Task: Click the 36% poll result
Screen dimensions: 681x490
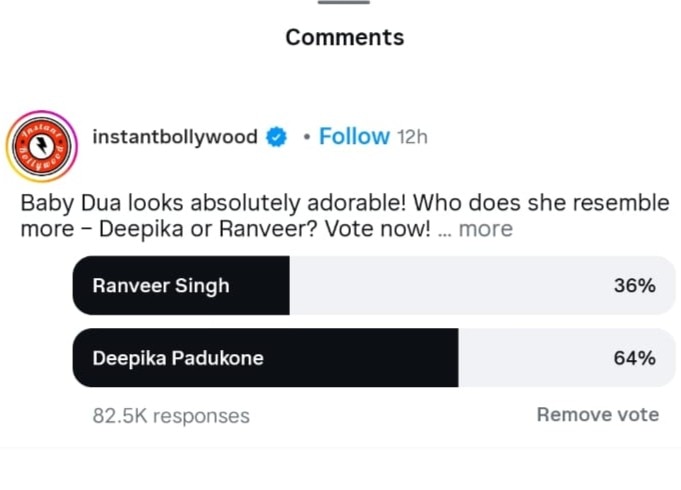Action: [634, 286]
